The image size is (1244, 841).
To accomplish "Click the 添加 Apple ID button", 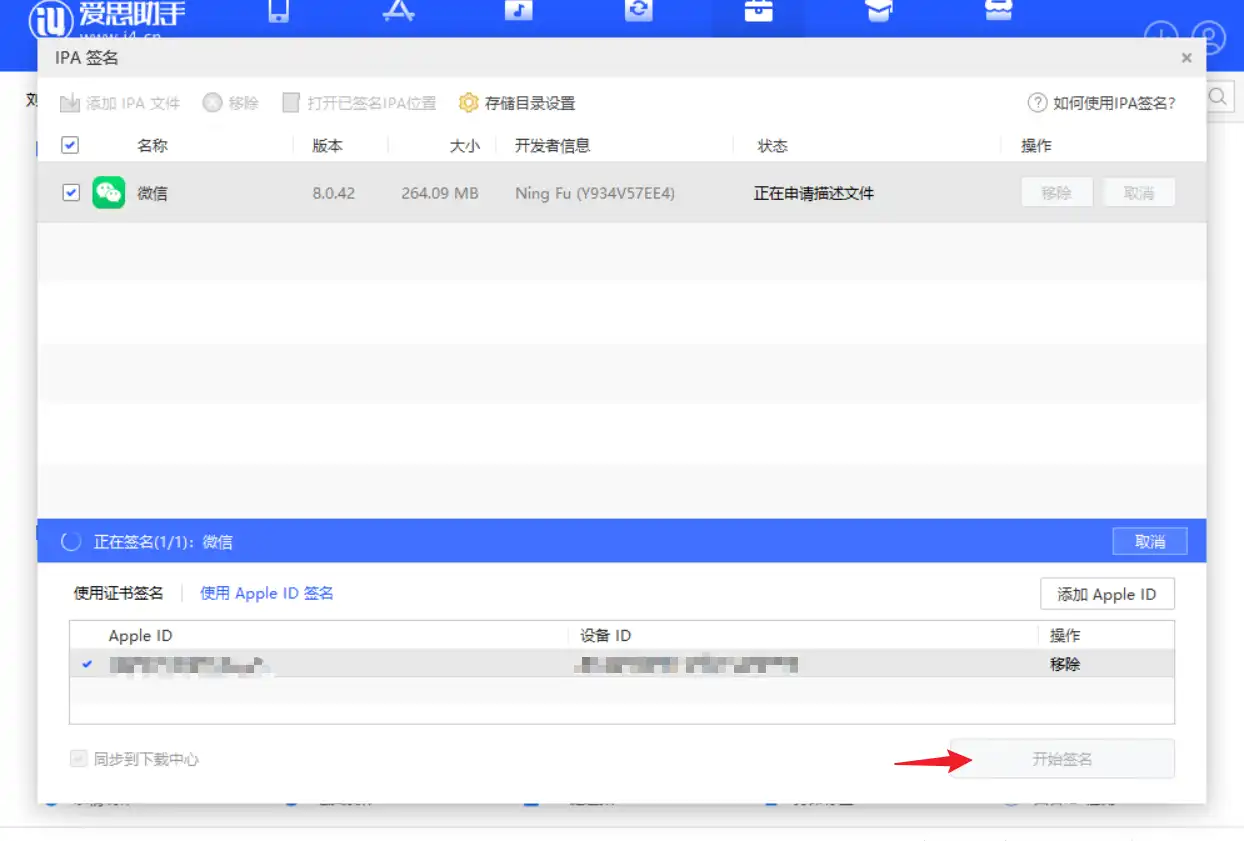I will pyautogui.click(x=1107, y=594).
